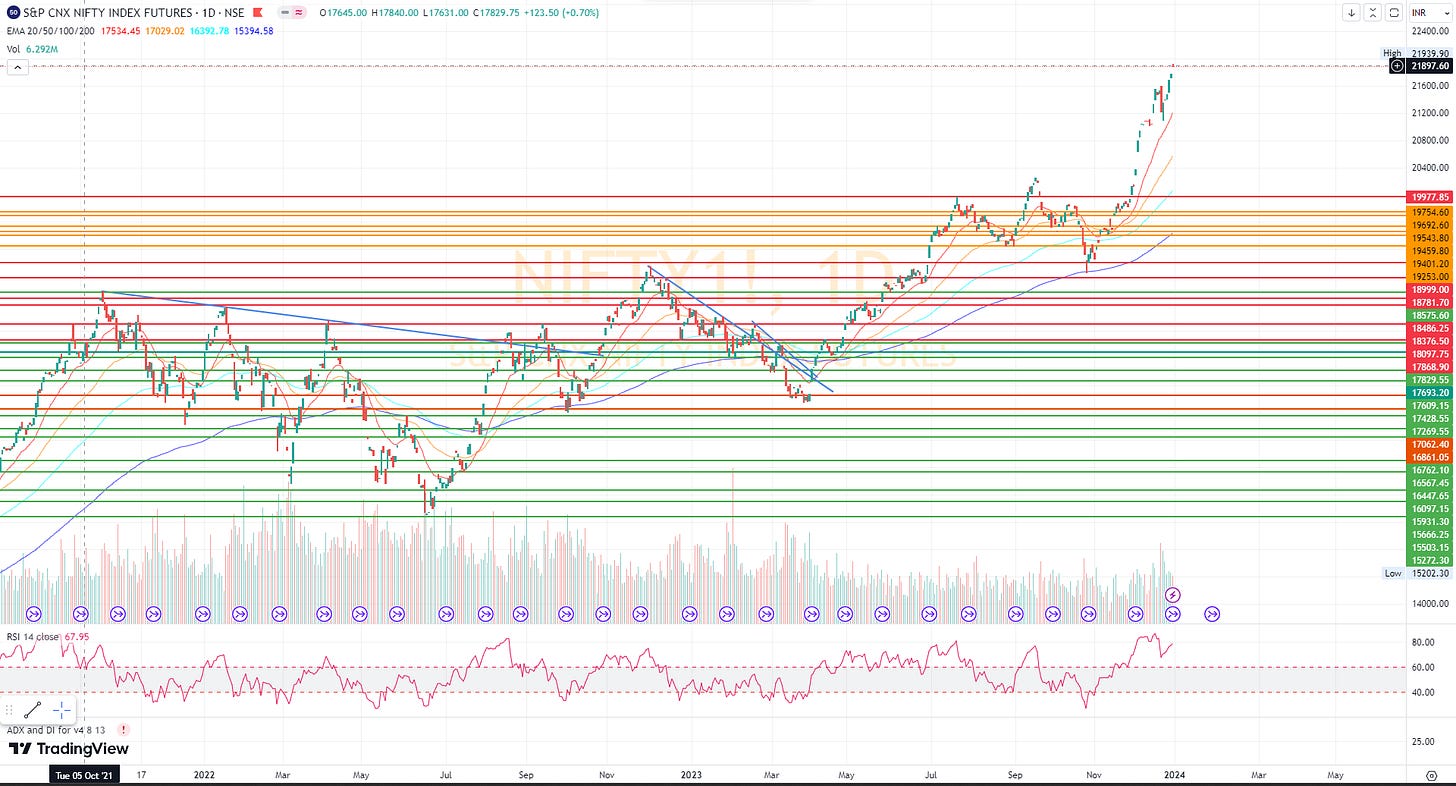
Task: Click the 18999.00 green price label
Action: (1429, 290)
